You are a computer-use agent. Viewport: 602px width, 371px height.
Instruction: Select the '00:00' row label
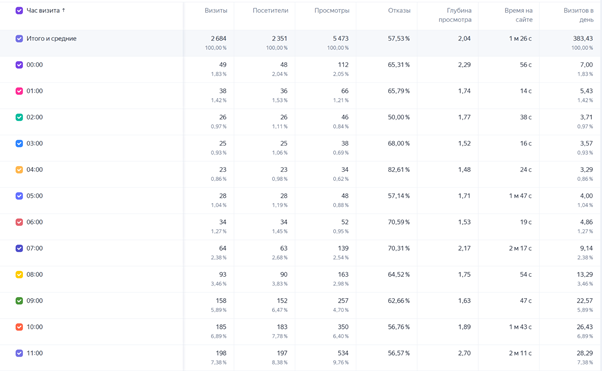click(35, 65)
